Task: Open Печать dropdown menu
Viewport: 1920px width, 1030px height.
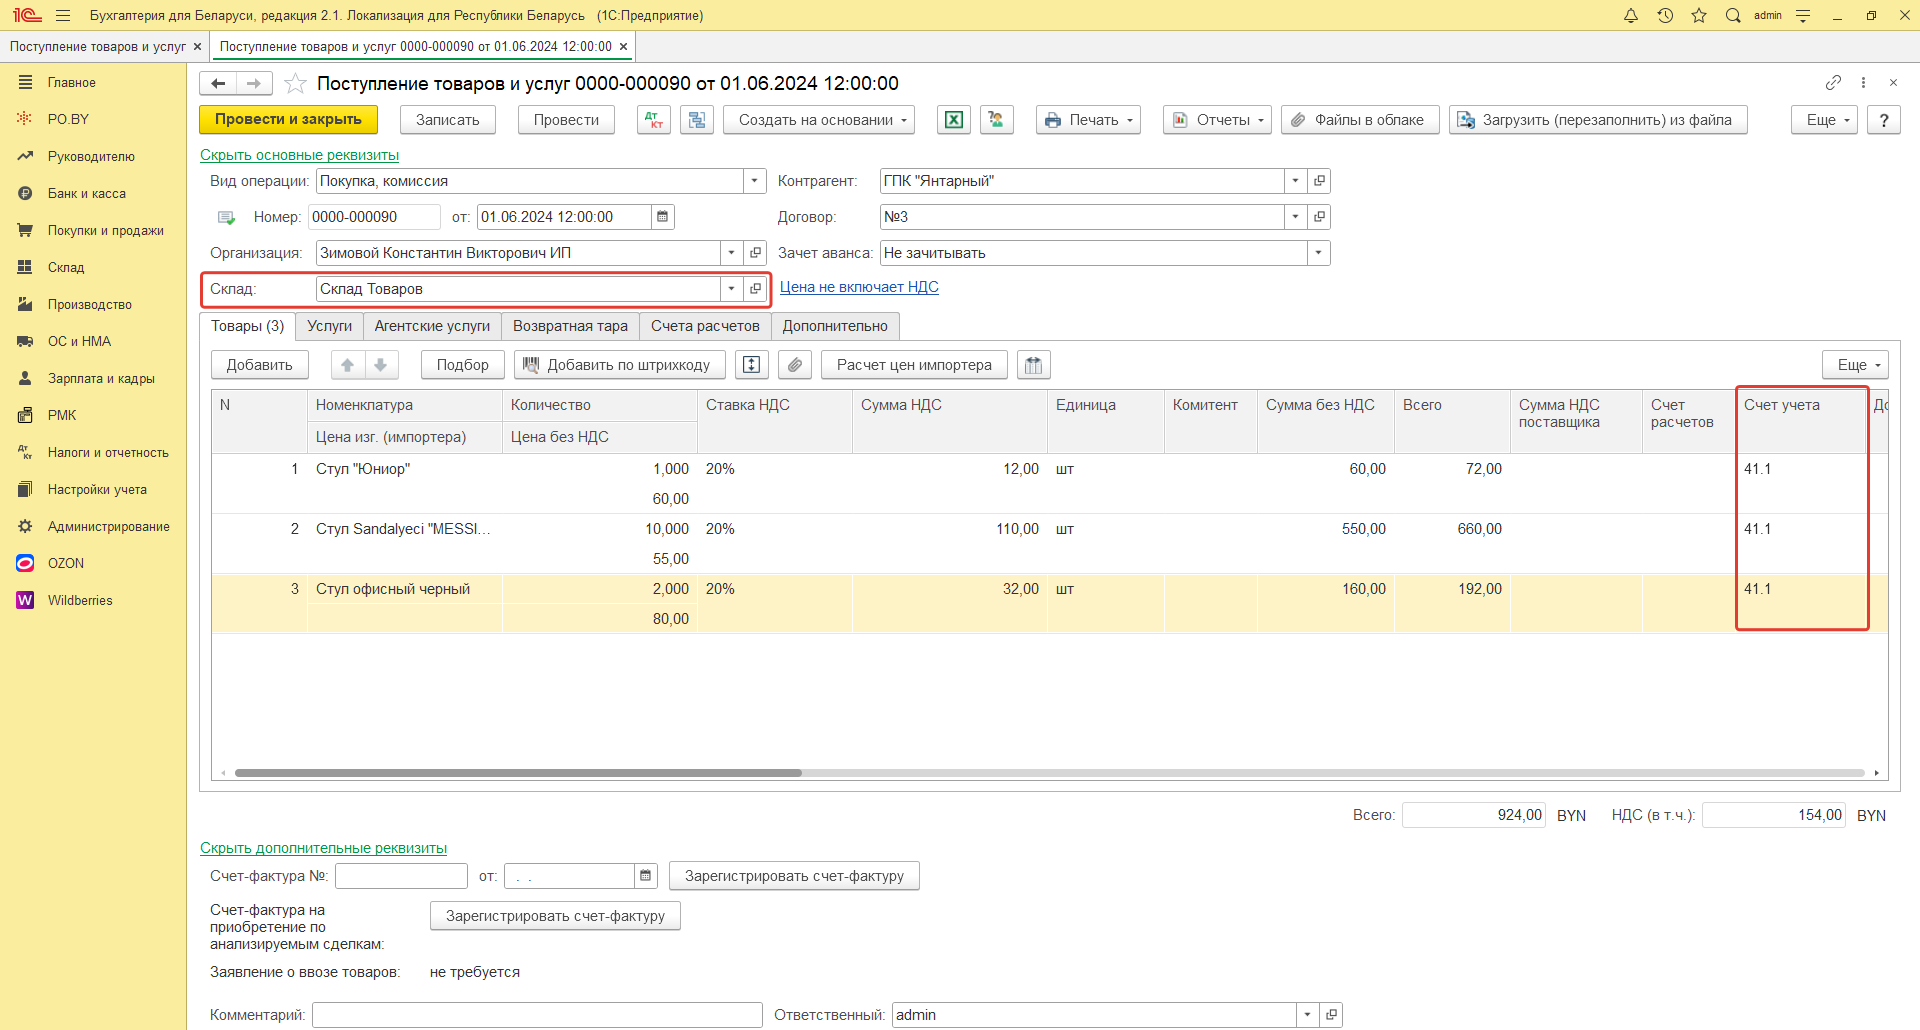Action: click(1088, 120)
